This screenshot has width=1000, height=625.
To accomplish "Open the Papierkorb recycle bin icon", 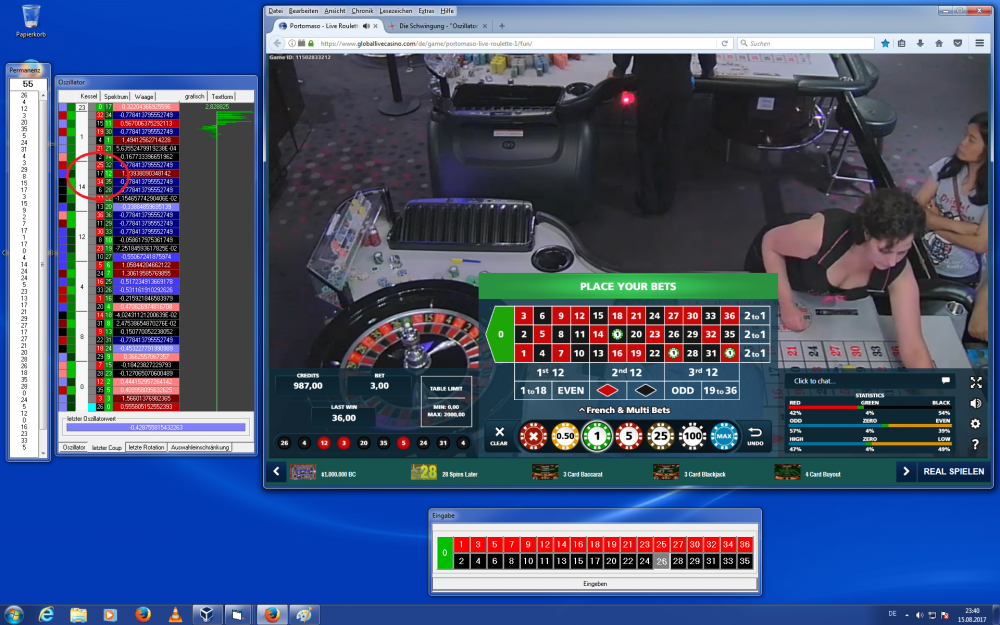I will click(x=31, y=20).
